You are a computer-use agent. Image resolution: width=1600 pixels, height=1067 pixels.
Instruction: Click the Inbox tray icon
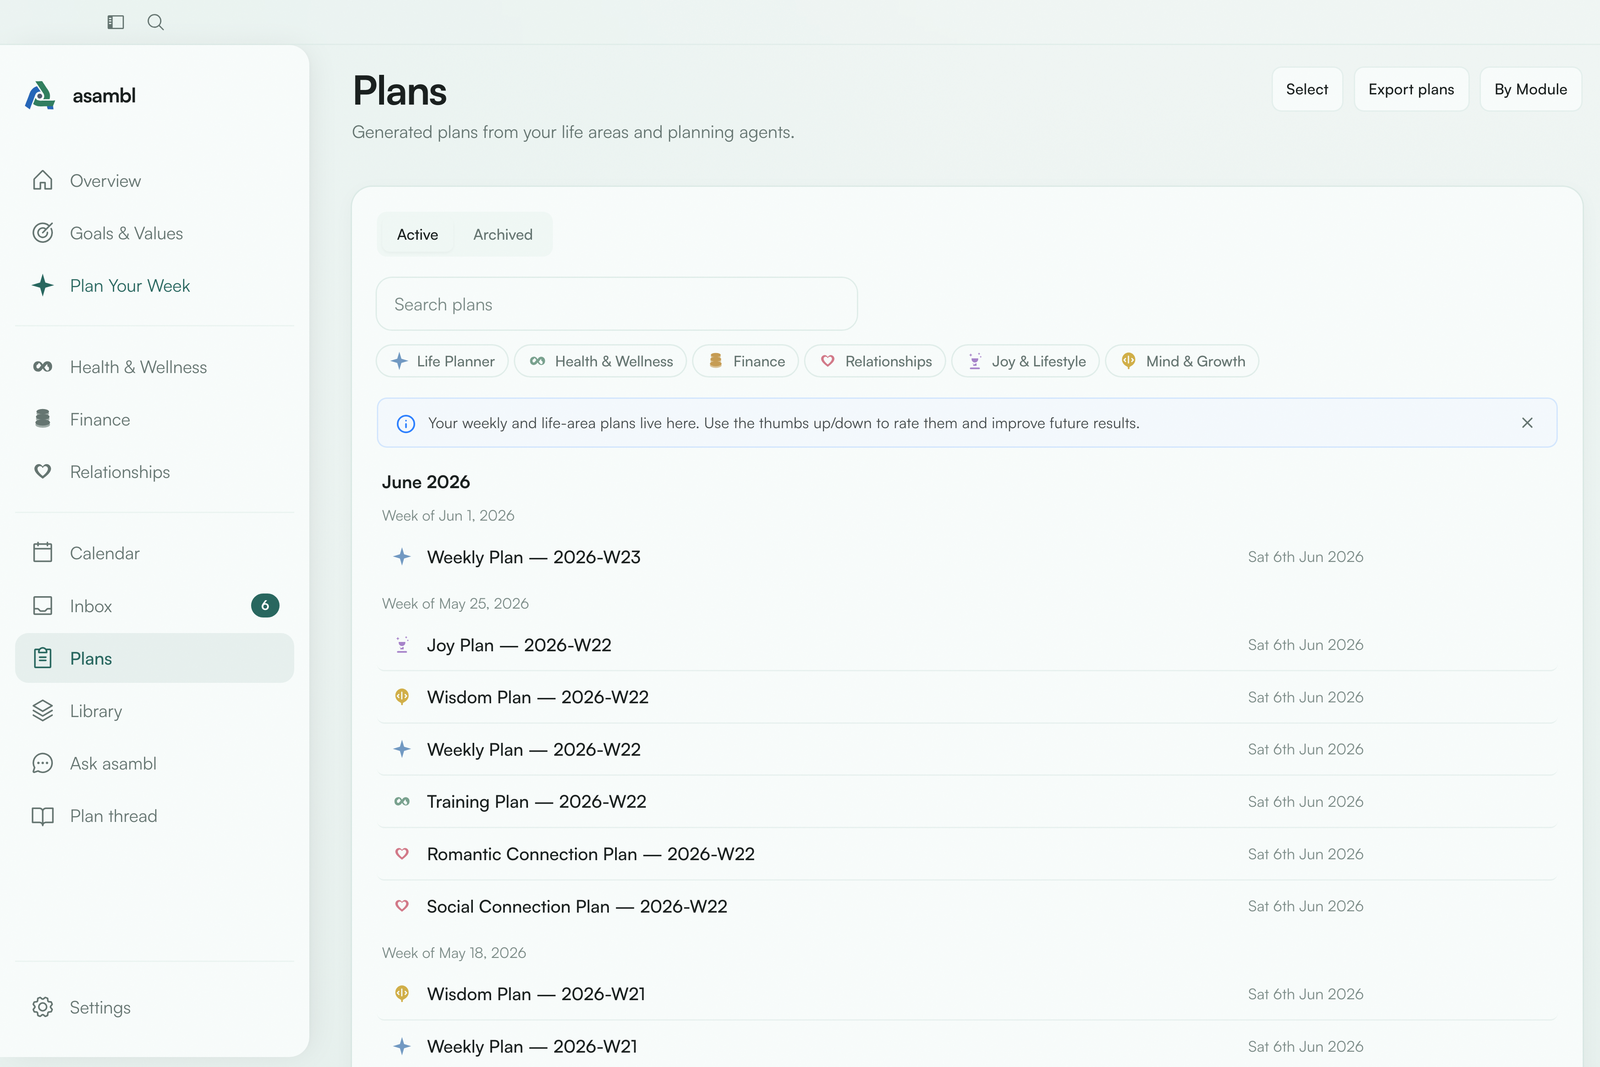(43, 605)
